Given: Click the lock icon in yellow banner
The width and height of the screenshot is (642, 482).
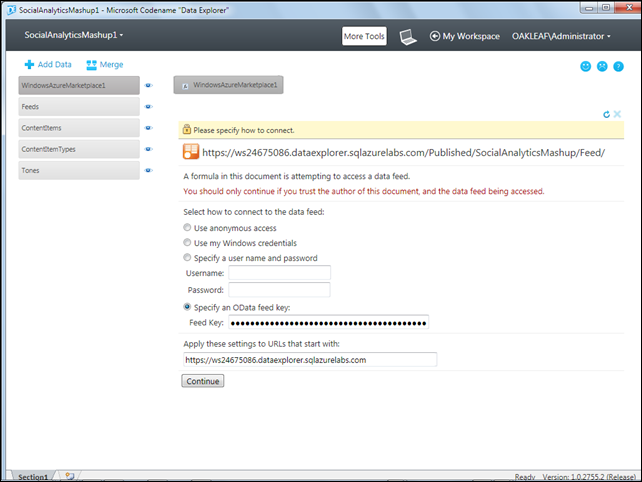Looking at the screenshot, I should (x=187, y=129).
